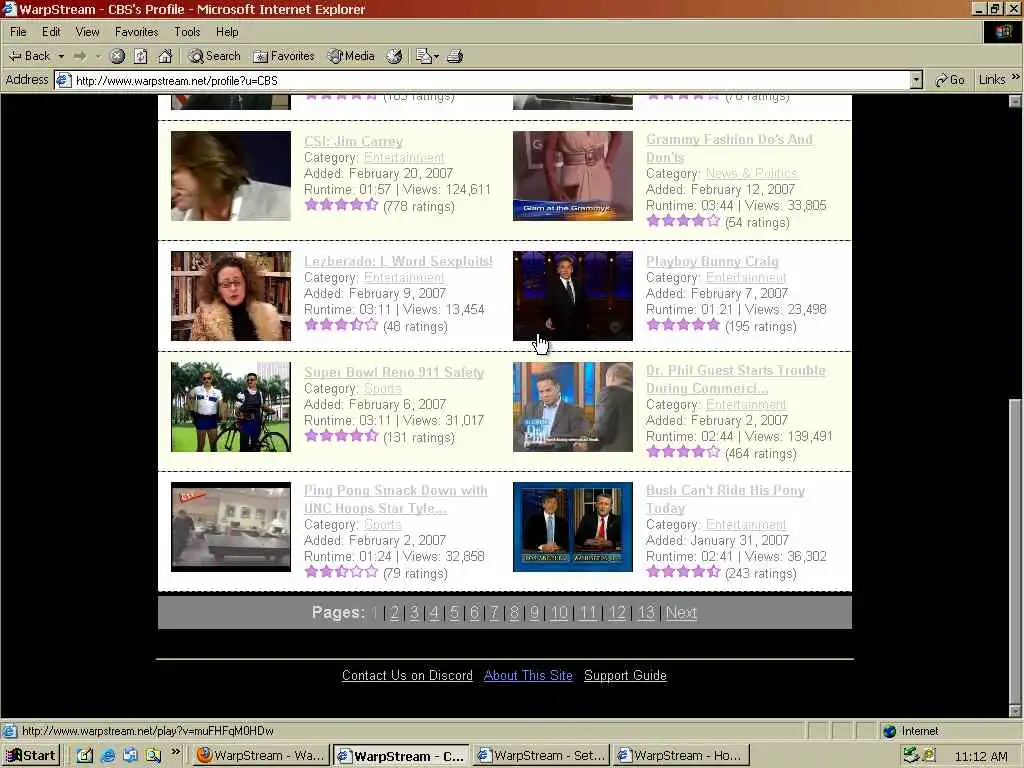The image size is (1024, 768).
Task: Expand the Quick Launch overflow chevron
Action: coord(175,752)
